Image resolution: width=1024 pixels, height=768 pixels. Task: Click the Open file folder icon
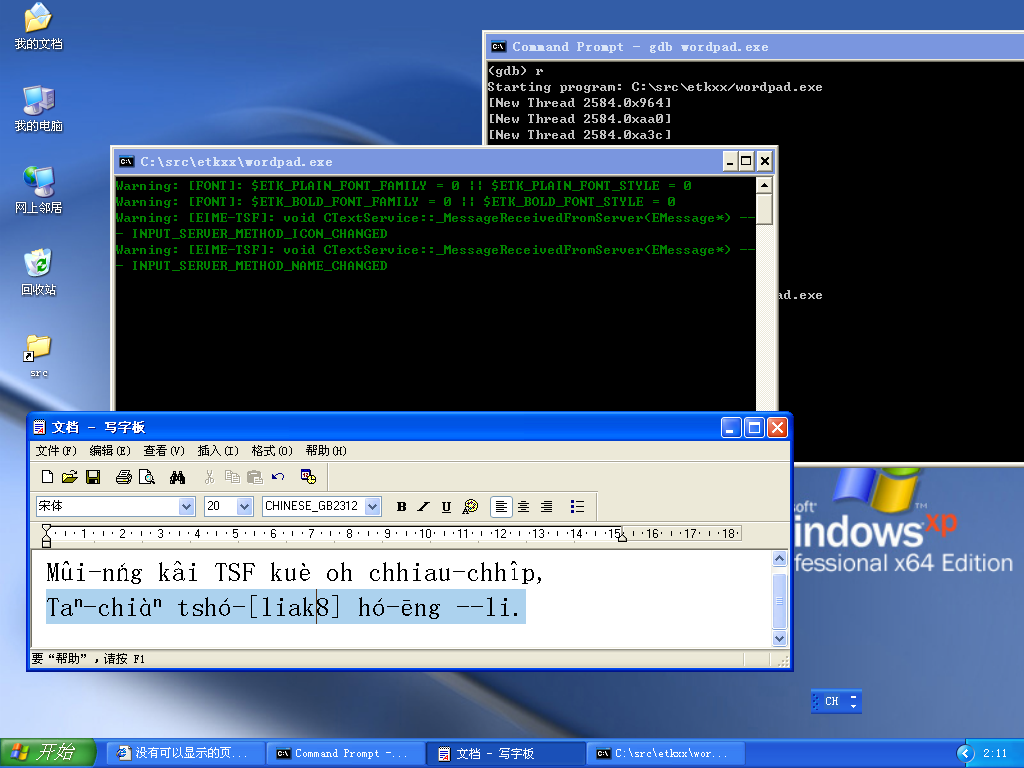tap(69, 477)
